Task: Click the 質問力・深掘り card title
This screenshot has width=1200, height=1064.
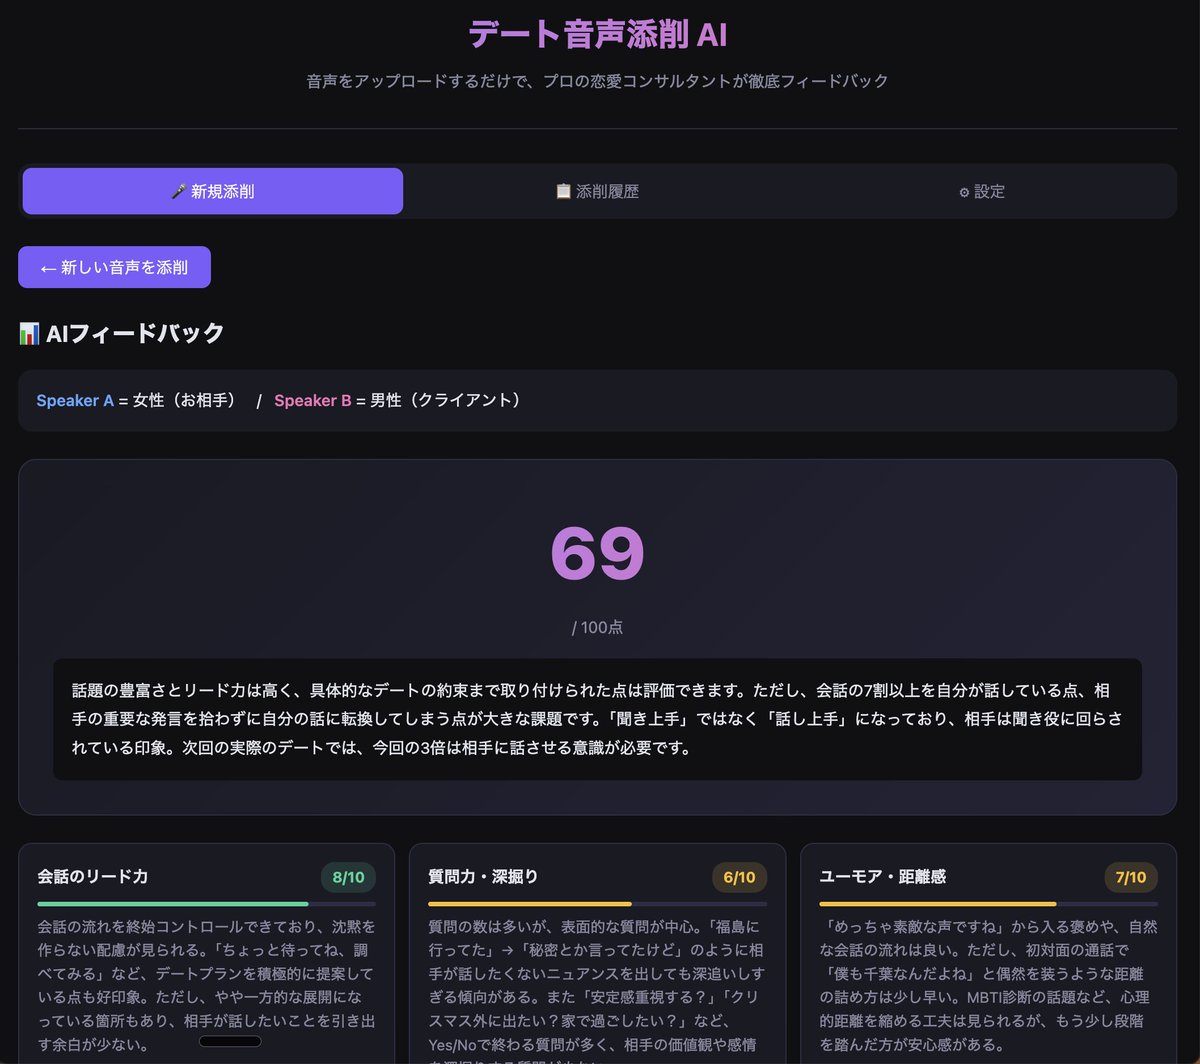Action: [483, 876]
